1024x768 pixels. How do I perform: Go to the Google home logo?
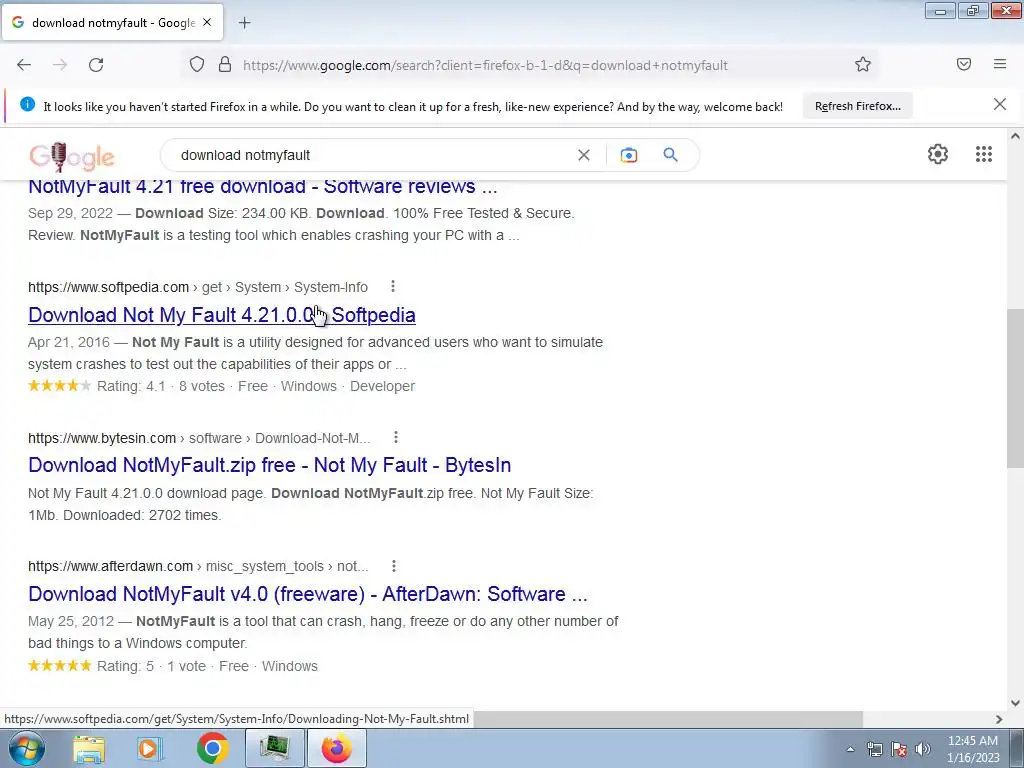point(72,157)
